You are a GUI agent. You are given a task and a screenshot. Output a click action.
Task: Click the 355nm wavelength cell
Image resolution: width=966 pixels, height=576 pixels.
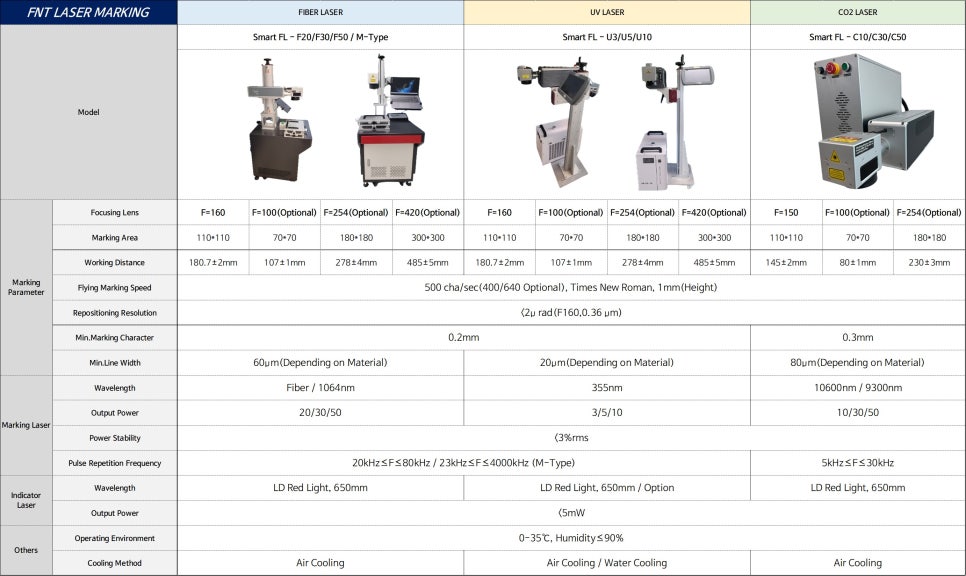pos(607,388)
